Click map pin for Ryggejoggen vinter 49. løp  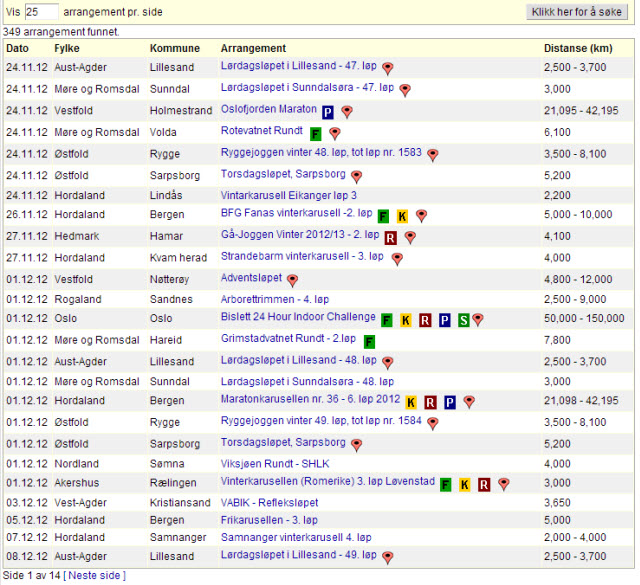point(433,424)
